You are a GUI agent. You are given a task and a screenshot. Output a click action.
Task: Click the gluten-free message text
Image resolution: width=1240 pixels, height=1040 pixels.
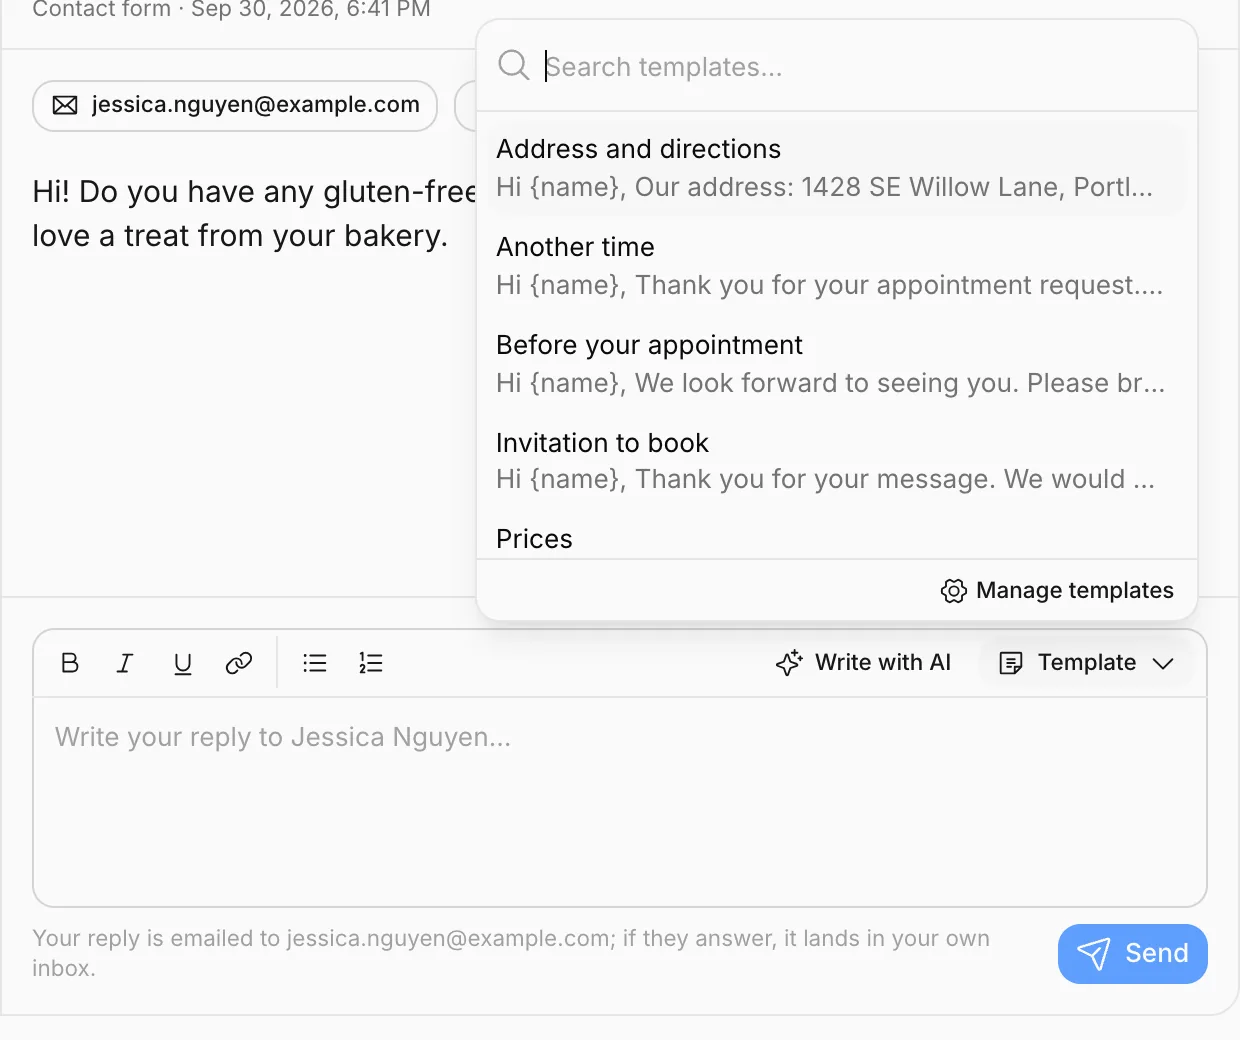tap(254, 213)
